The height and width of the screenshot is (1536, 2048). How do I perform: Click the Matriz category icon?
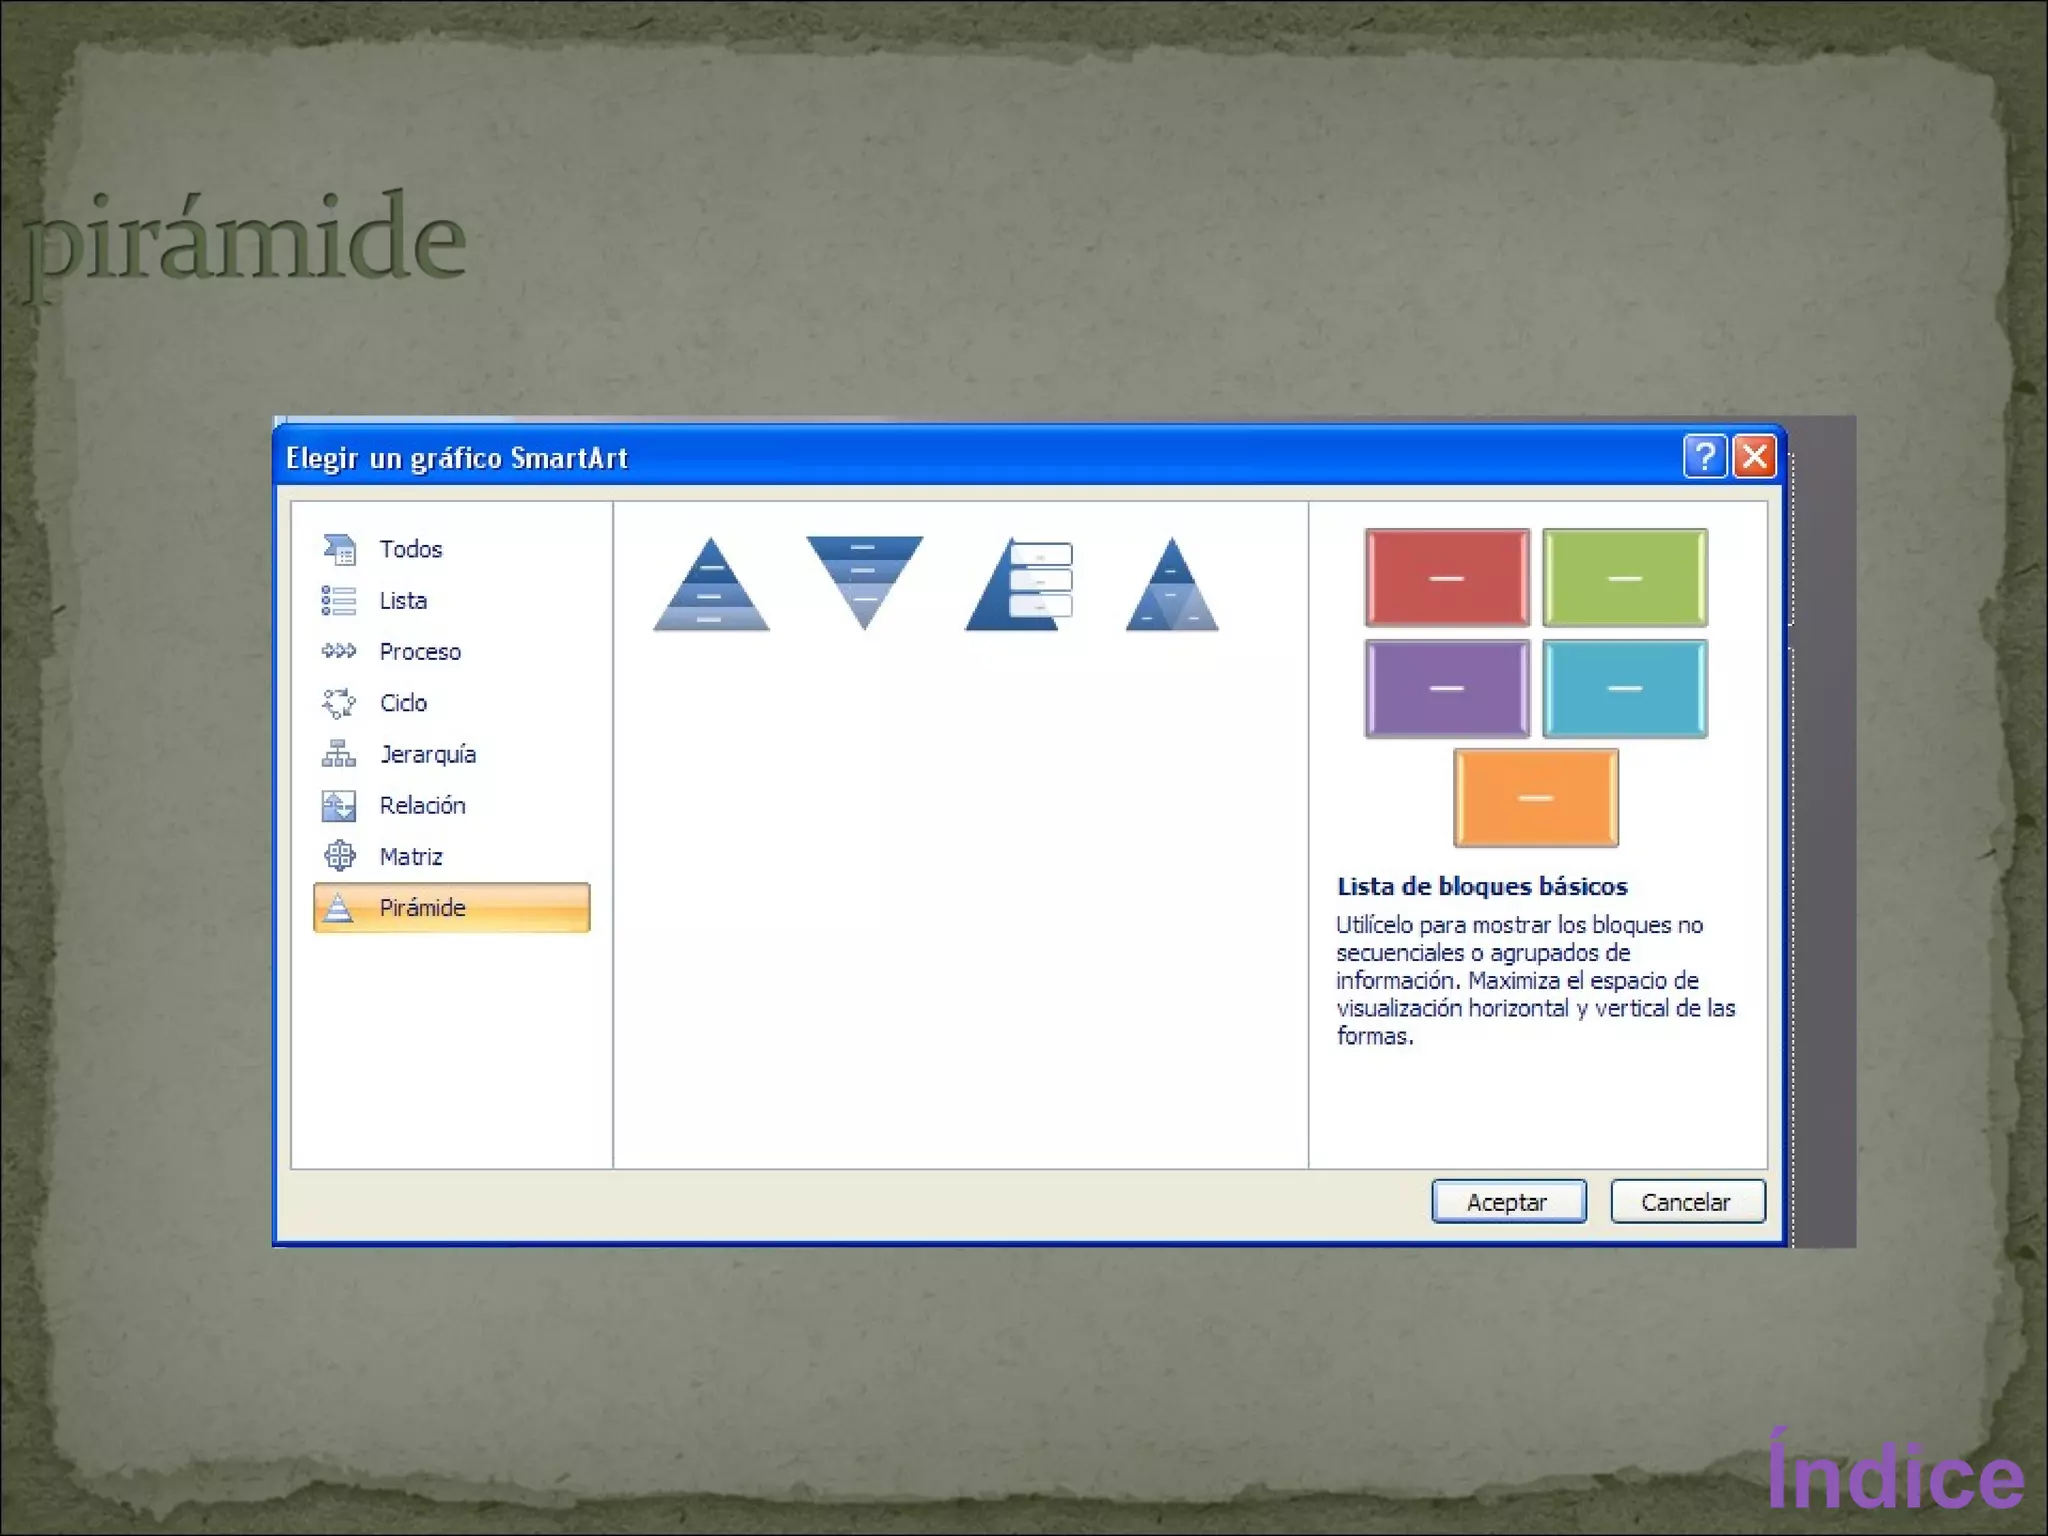pos(339,856)
